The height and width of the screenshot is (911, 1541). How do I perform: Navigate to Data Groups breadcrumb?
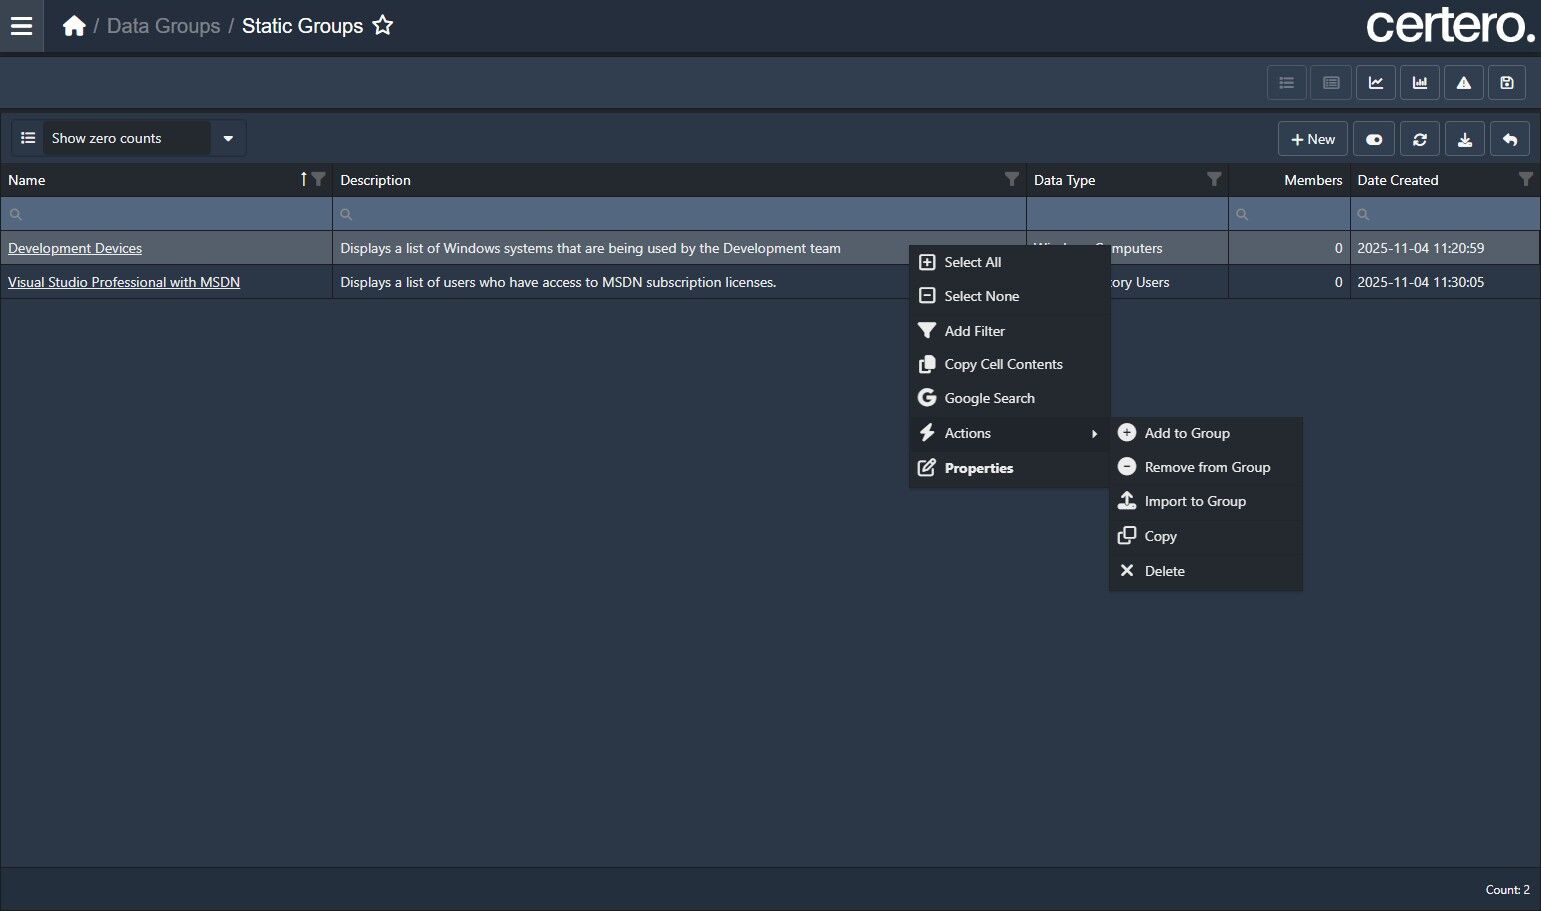click(x=163, y=26)
